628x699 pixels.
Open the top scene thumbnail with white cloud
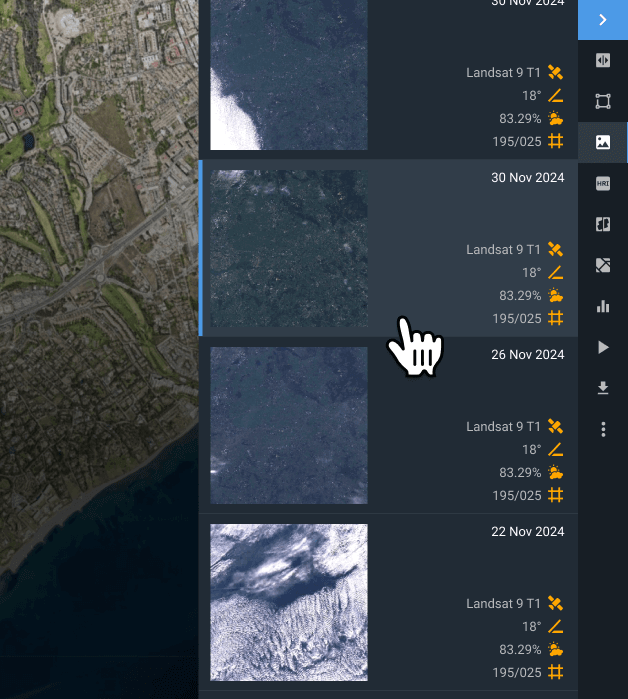(x=289, y=75)
